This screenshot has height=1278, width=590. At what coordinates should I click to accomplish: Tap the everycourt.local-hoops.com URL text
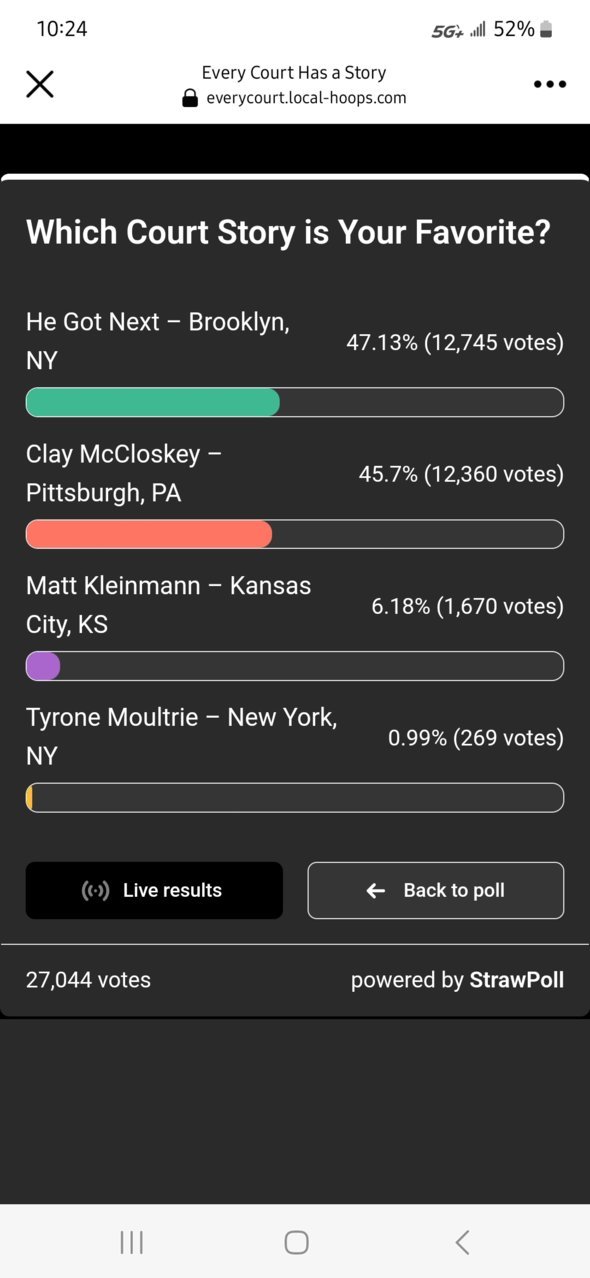306,98
